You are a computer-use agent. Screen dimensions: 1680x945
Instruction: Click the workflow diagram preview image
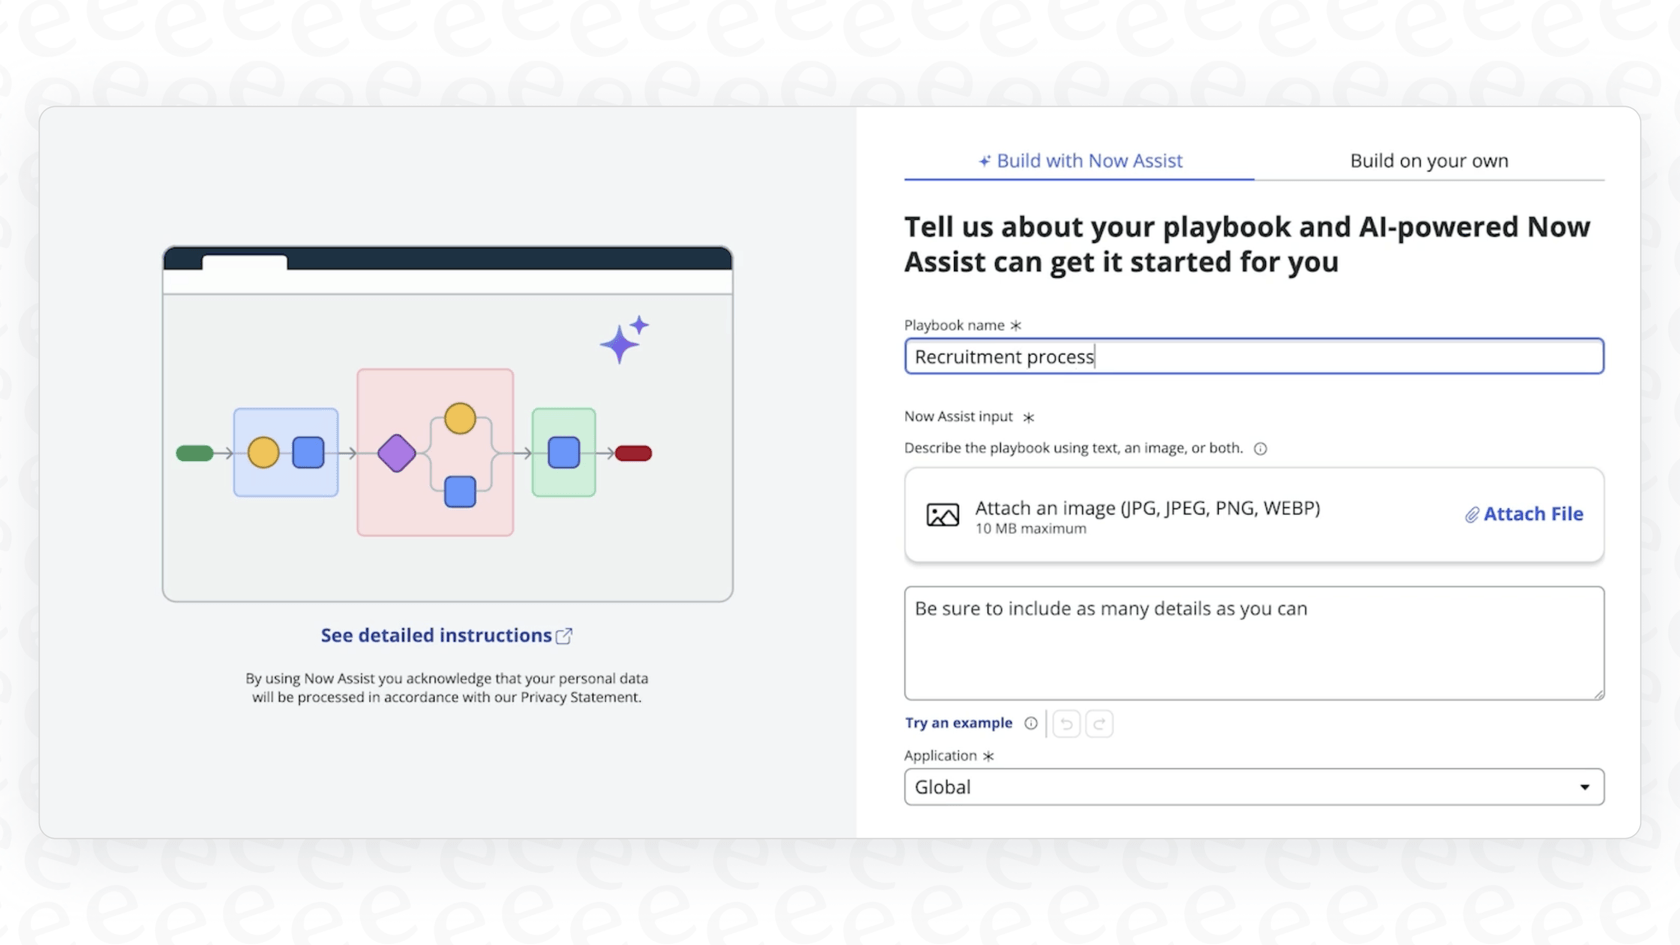pos(447,425)
